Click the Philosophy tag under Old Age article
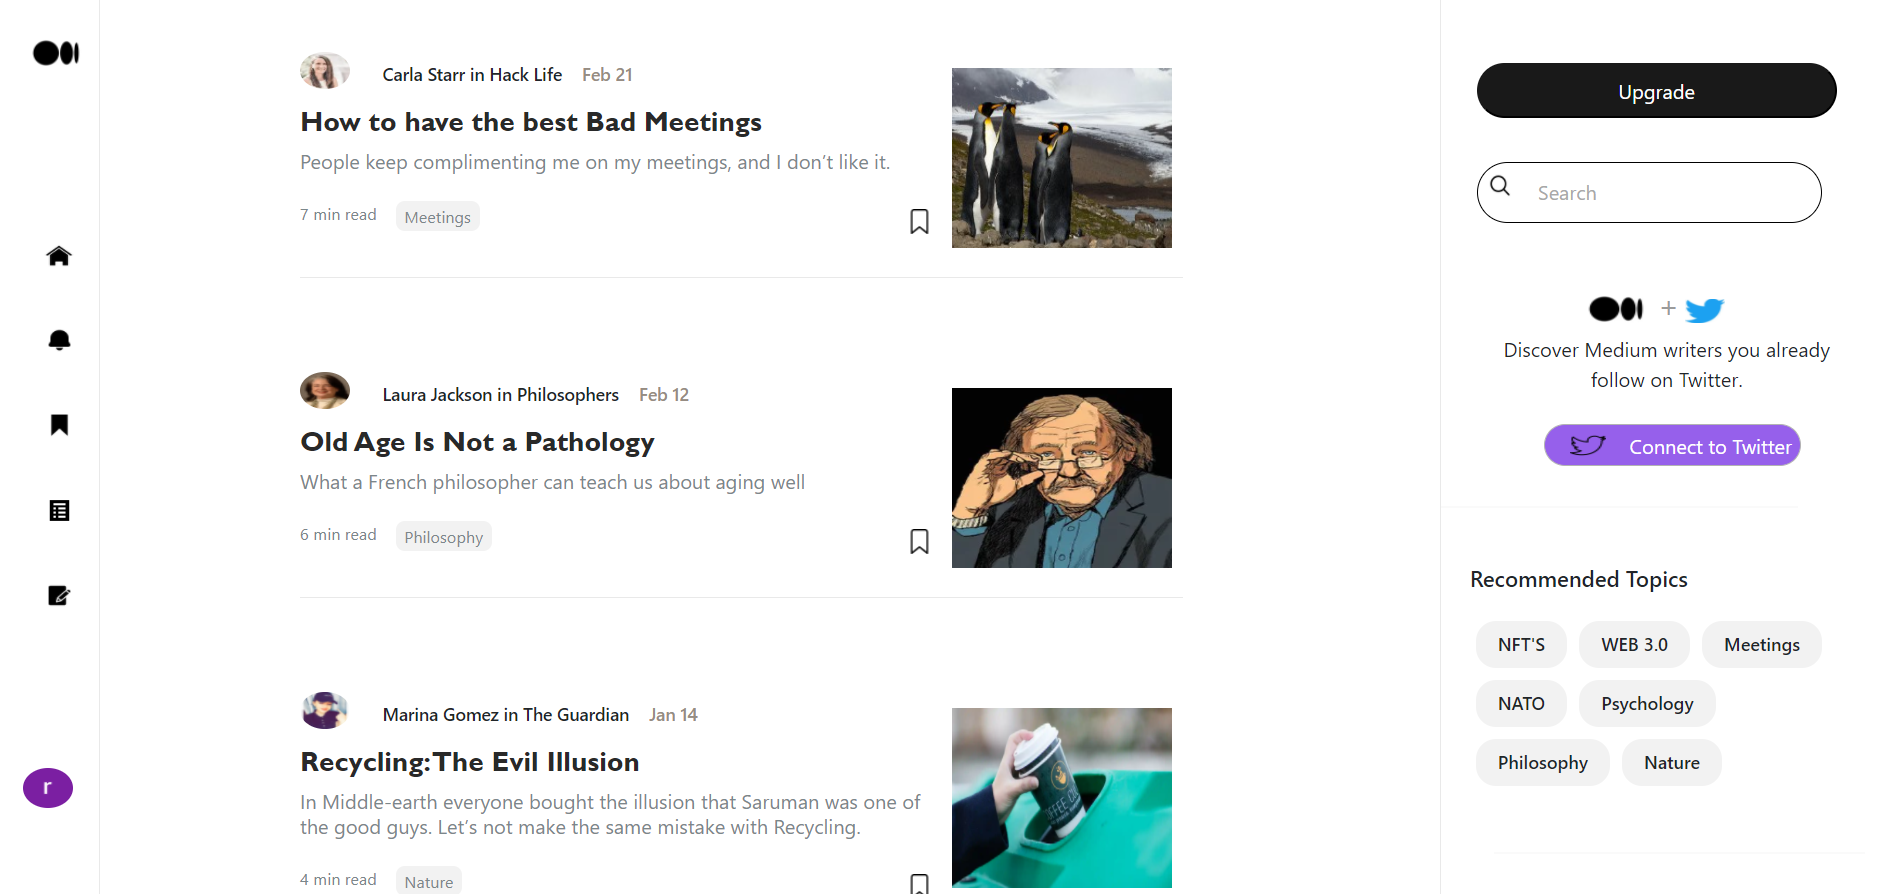1878x894 pixels. (443, 537)
